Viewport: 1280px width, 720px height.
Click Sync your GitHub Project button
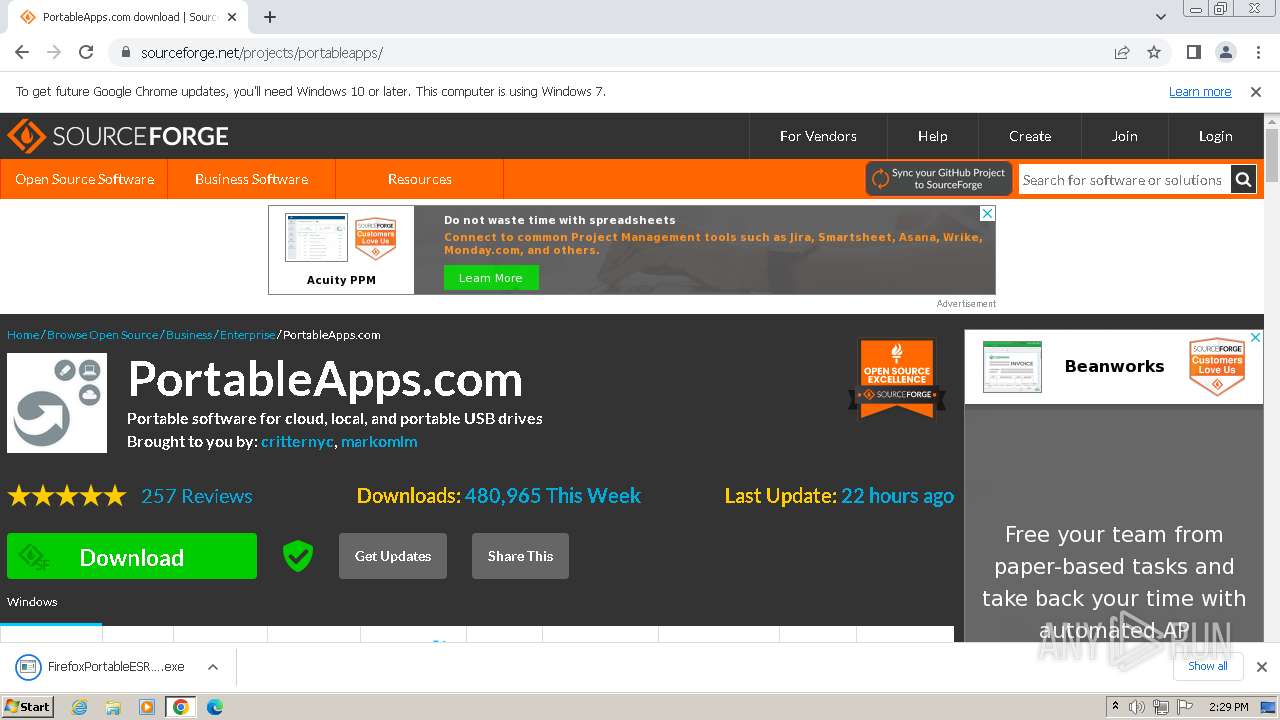[939, 179]
